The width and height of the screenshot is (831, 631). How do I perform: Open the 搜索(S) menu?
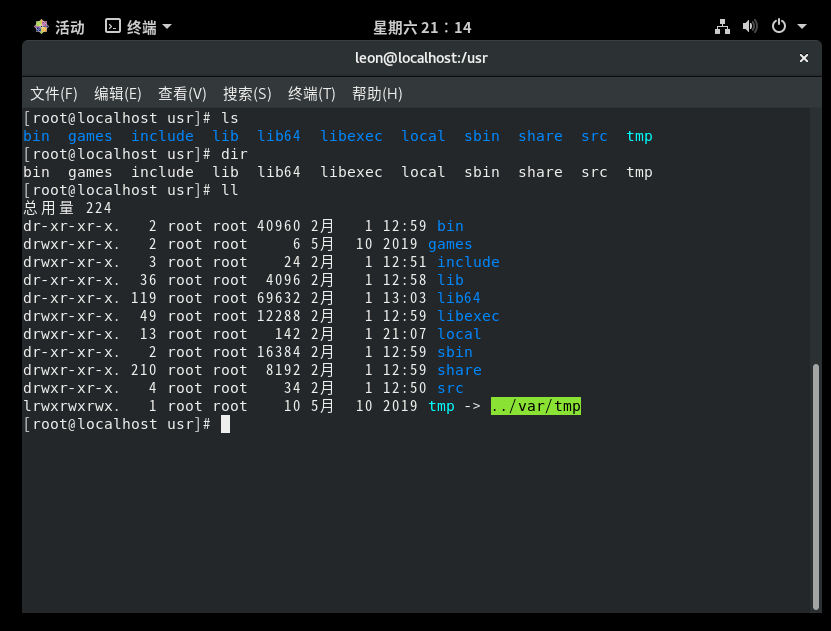click(247, 94)
